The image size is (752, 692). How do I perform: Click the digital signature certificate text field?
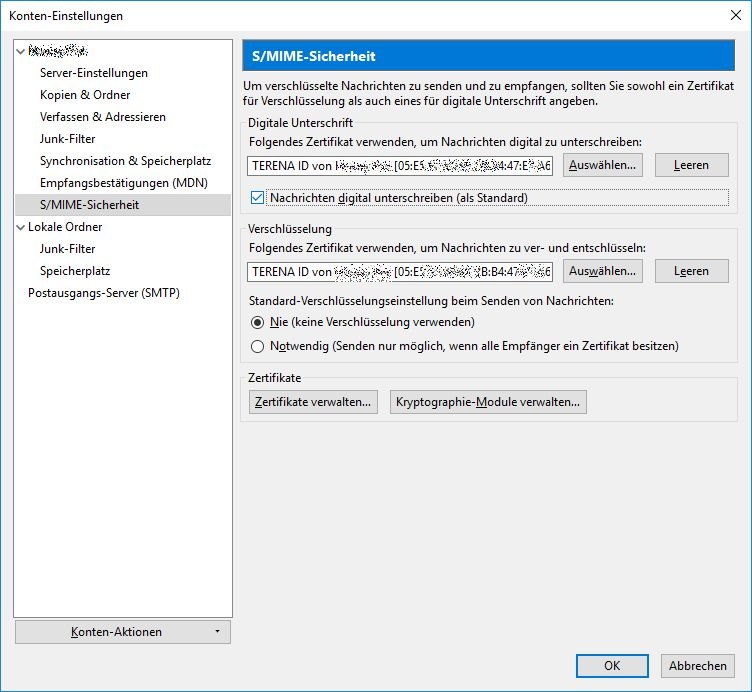(400, 165)
